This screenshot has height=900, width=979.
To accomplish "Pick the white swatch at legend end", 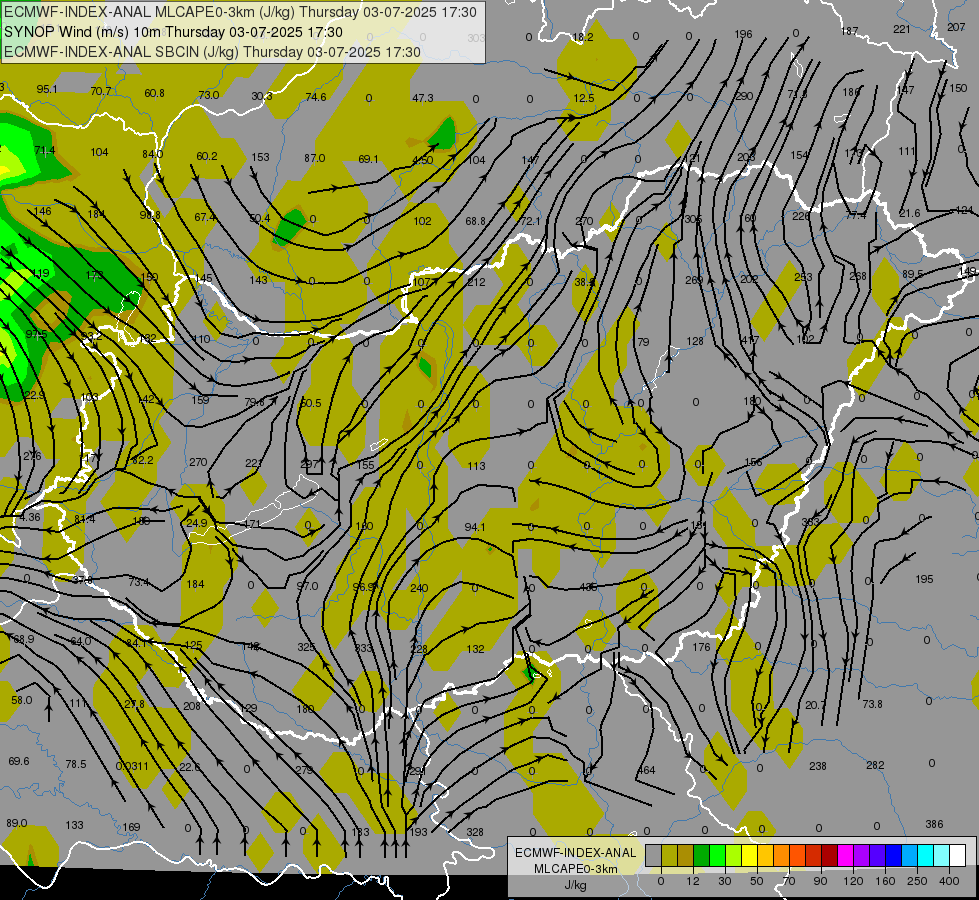I will tap(958, 855).
